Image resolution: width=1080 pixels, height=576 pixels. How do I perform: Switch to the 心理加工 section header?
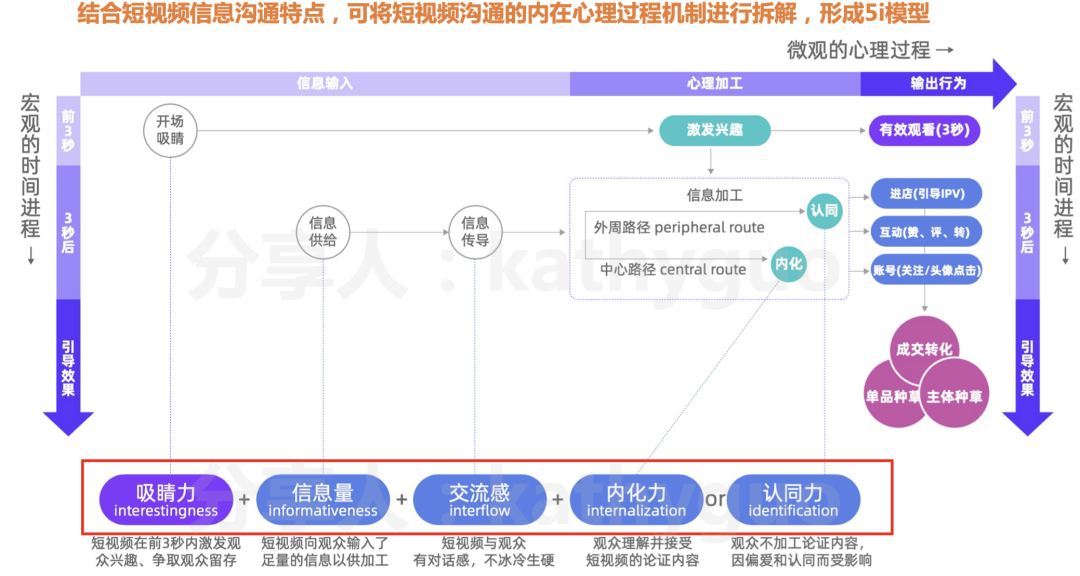[715, 84]
